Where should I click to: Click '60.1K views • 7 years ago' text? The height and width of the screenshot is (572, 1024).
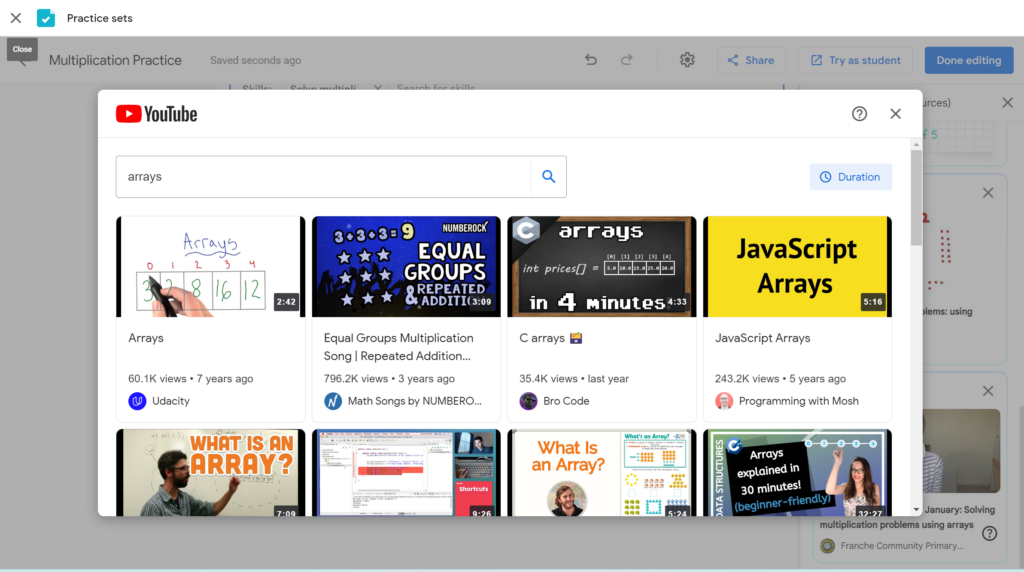[191, 379]
